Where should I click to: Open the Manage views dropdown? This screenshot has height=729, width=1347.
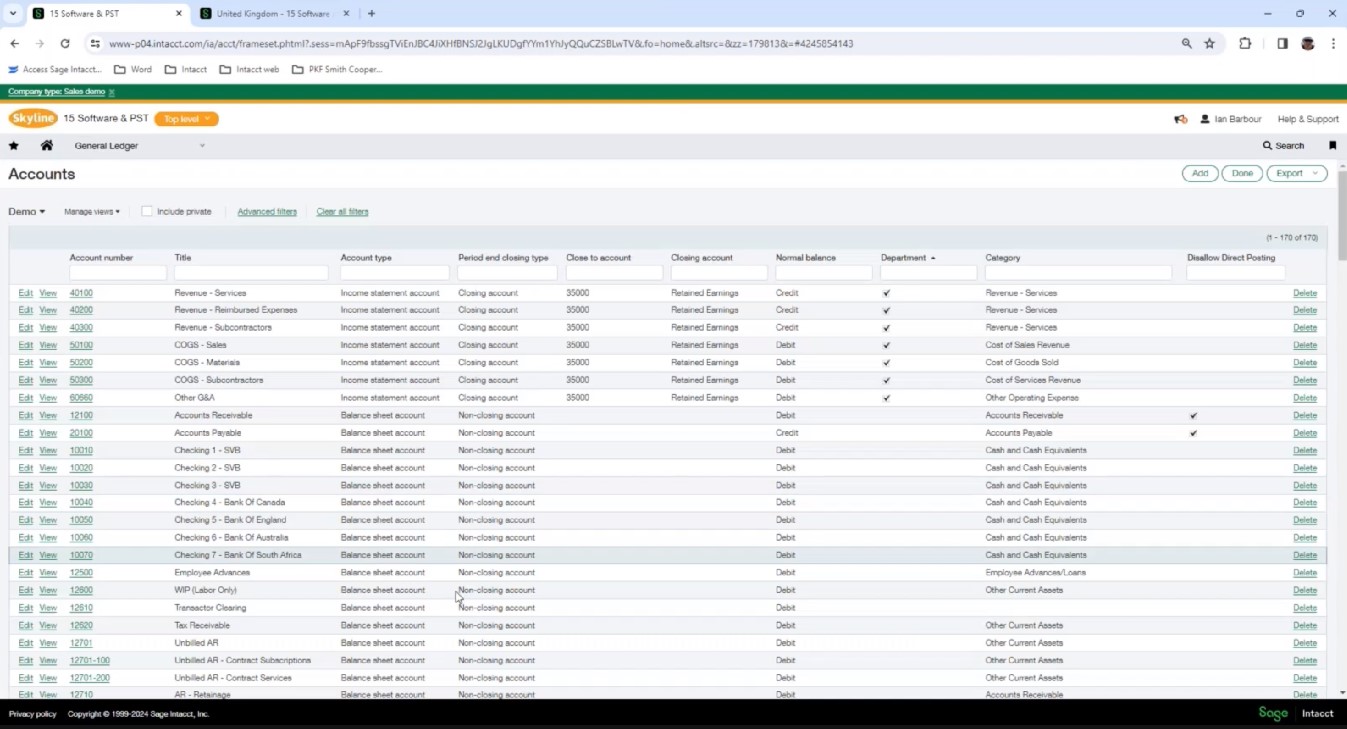pos(91,211)
